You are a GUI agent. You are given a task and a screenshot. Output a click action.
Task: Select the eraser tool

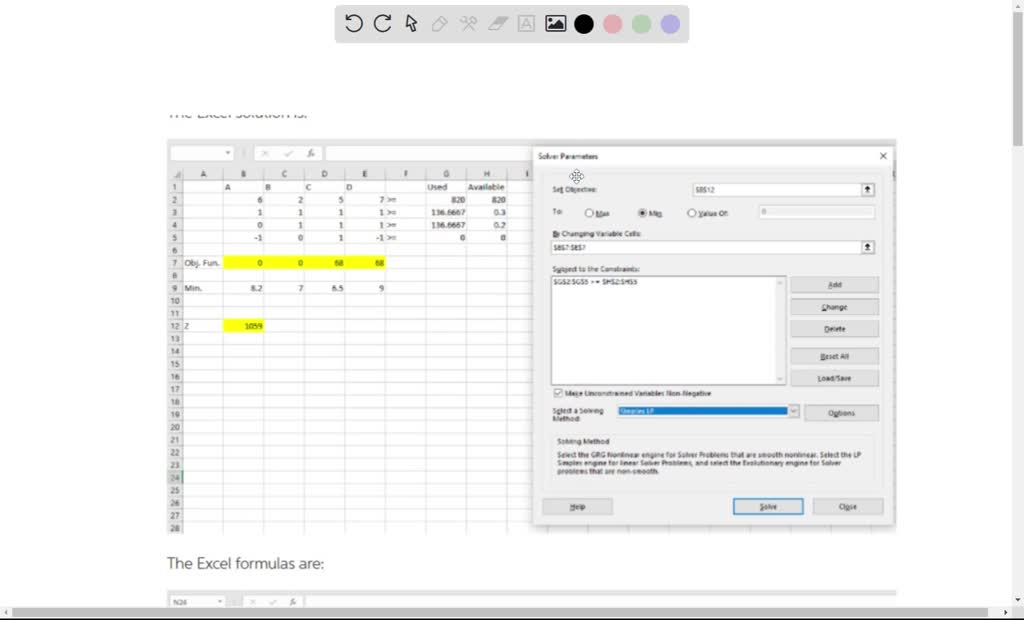coord(497,23)
